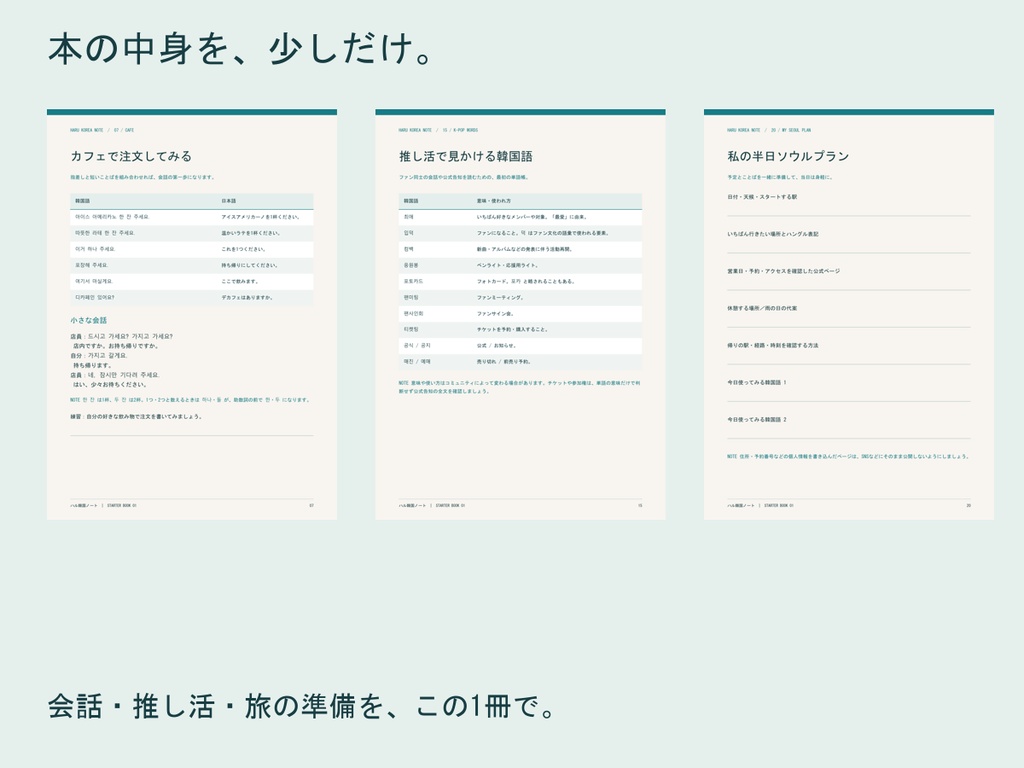Click the line 店内ですか、お持ち帰りですか。
The height and width of the screenshot is (768, 1024).
tap(116, 346)
